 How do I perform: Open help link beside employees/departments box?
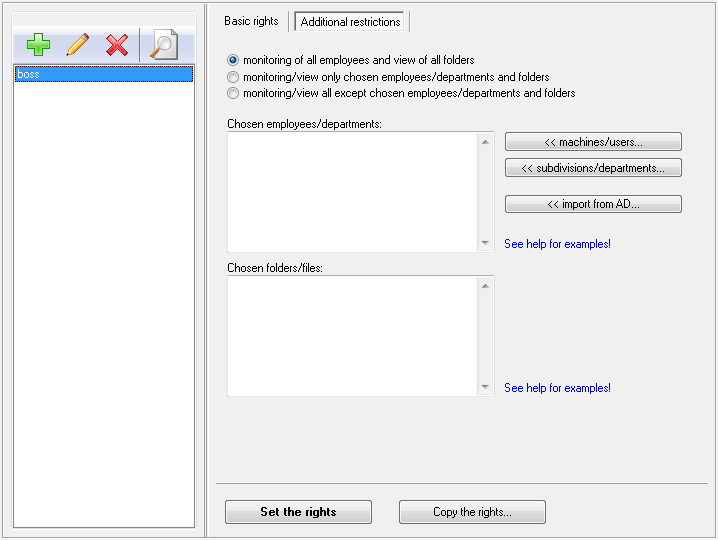click(557, 244)
